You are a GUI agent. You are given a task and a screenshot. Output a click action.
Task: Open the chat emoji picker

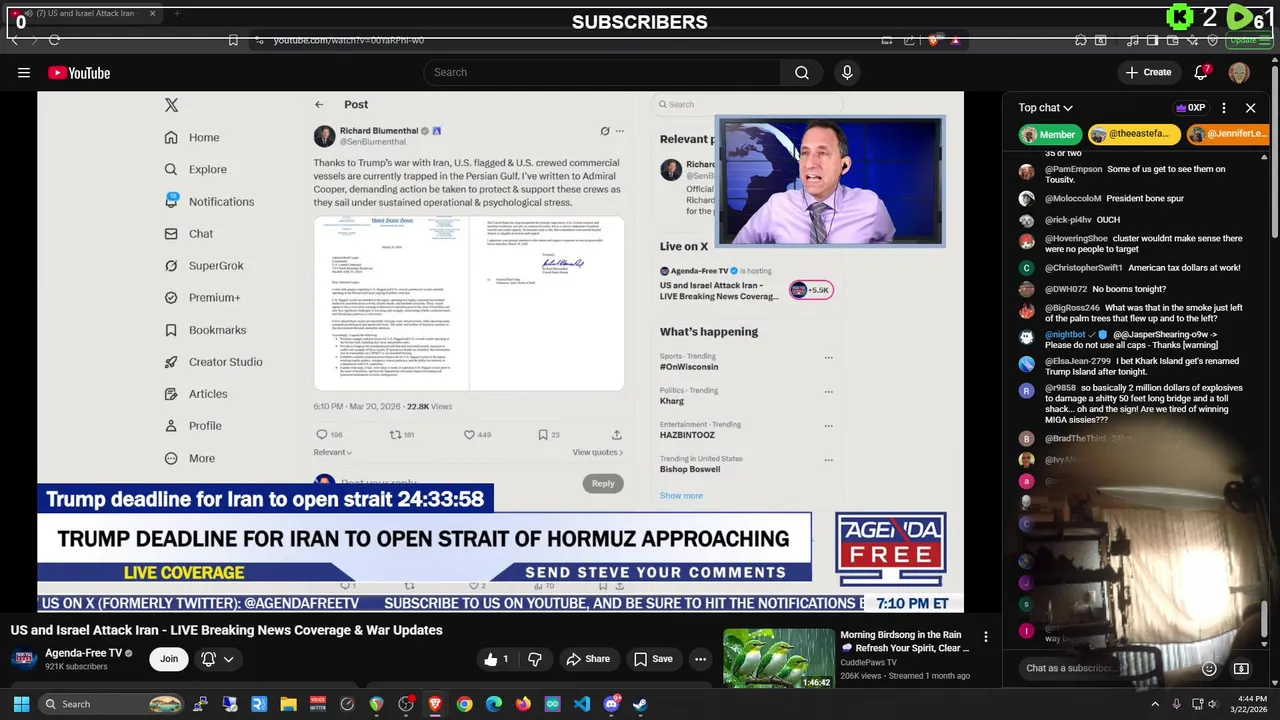[x=1209, y=668]
